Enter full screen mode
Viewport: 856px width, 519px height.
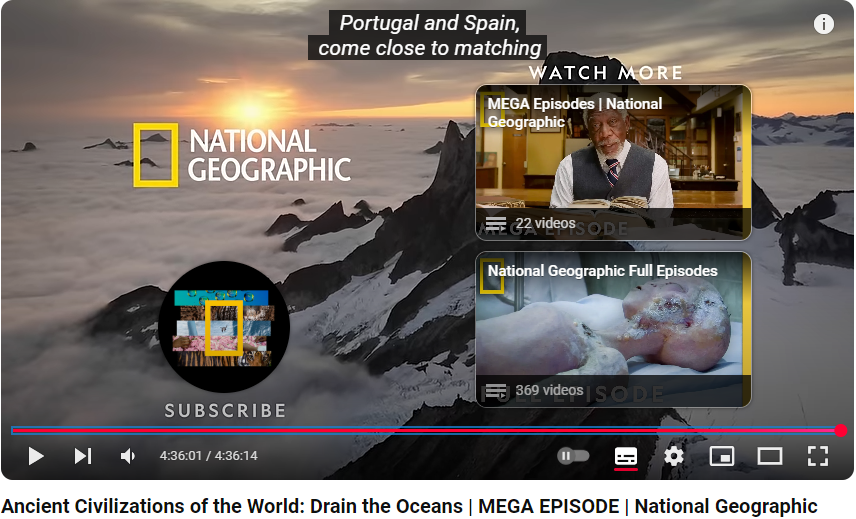tap(817, 456)
